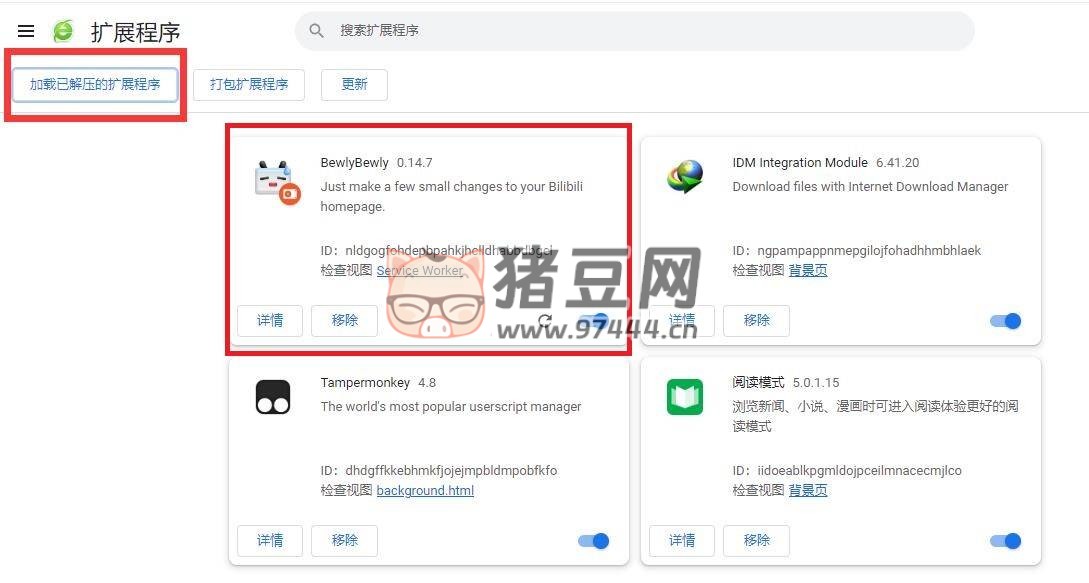Disable the Tampermonkey extension toggle

(593, 541)
